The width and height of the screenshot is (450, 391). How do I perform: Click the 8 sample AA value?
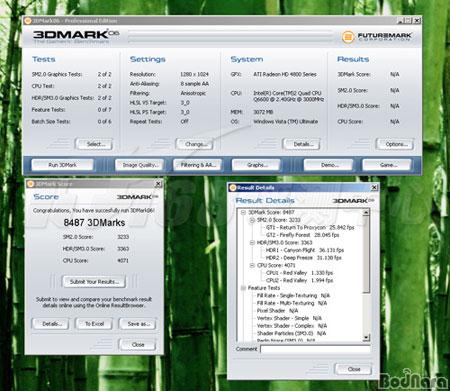pos(194,84)
